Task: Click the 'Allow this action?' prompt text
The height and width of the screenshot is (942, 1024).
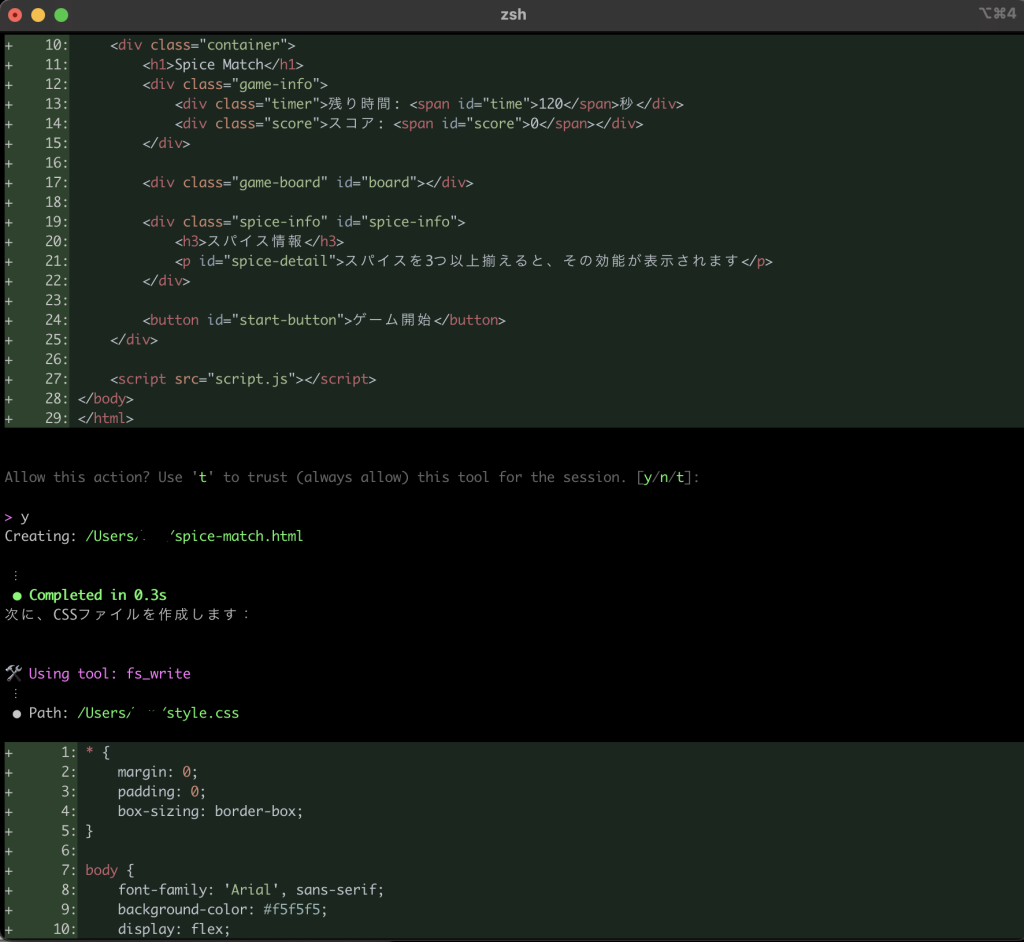Action: click(x=77, y=478)
